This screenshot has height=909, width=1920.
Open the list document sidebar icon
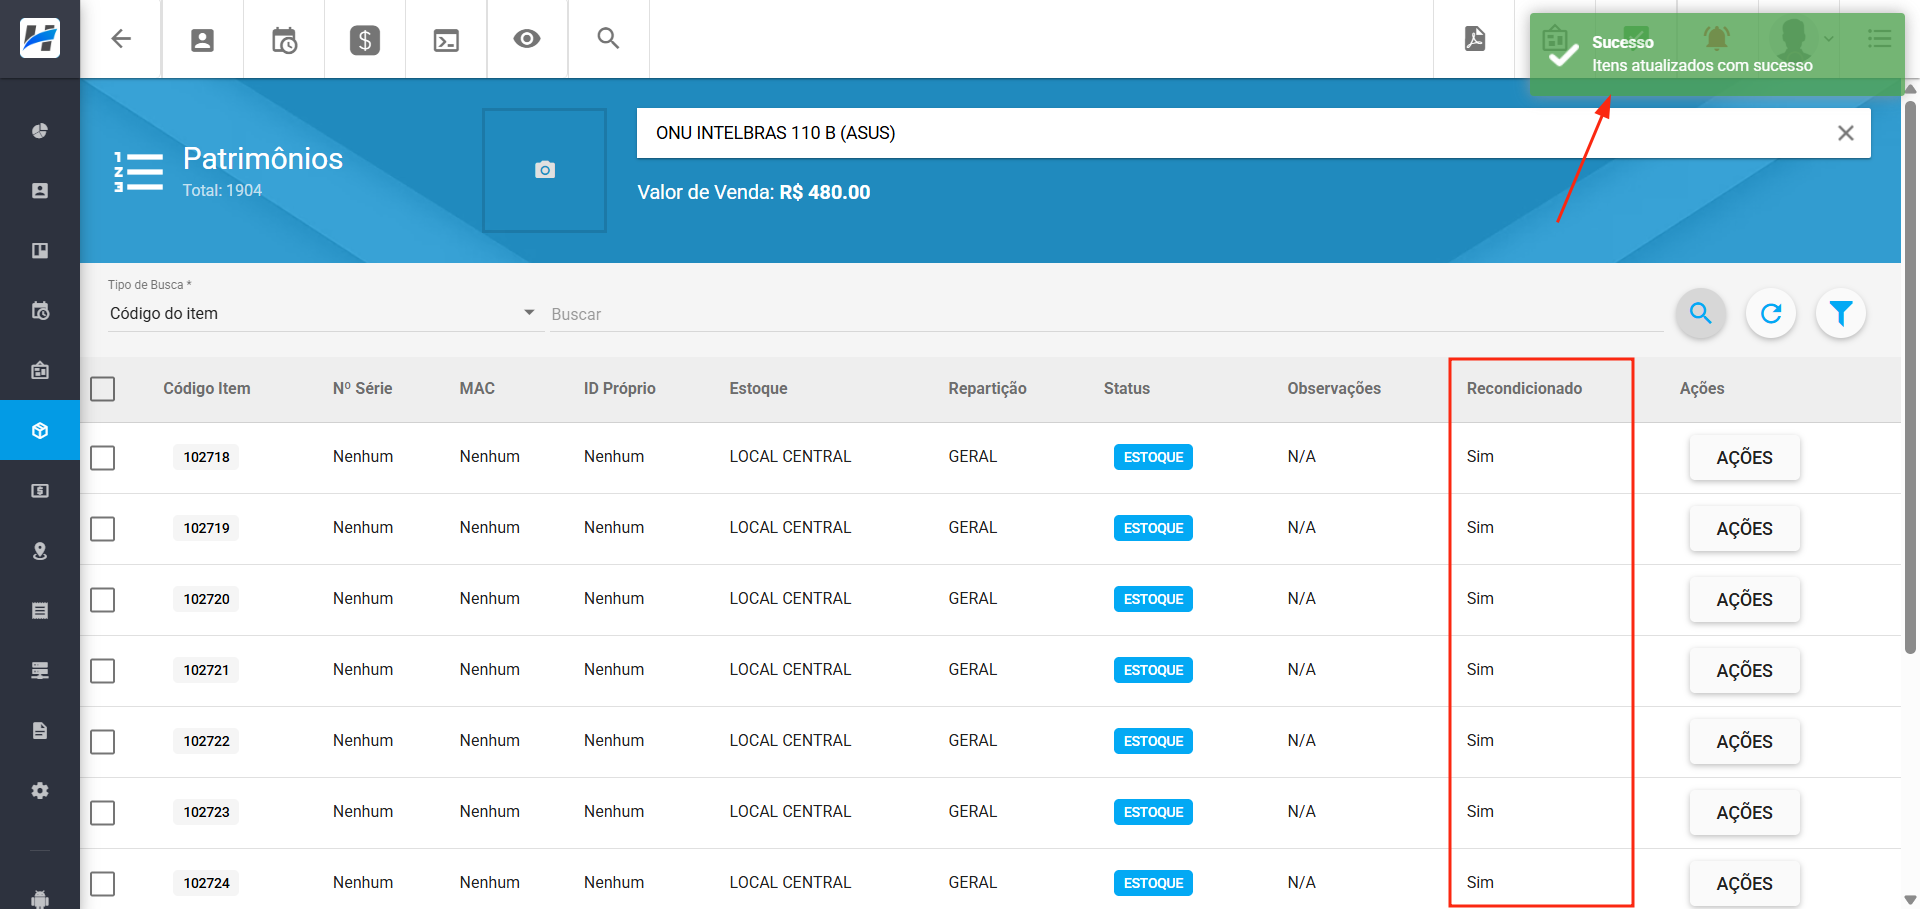40,611
